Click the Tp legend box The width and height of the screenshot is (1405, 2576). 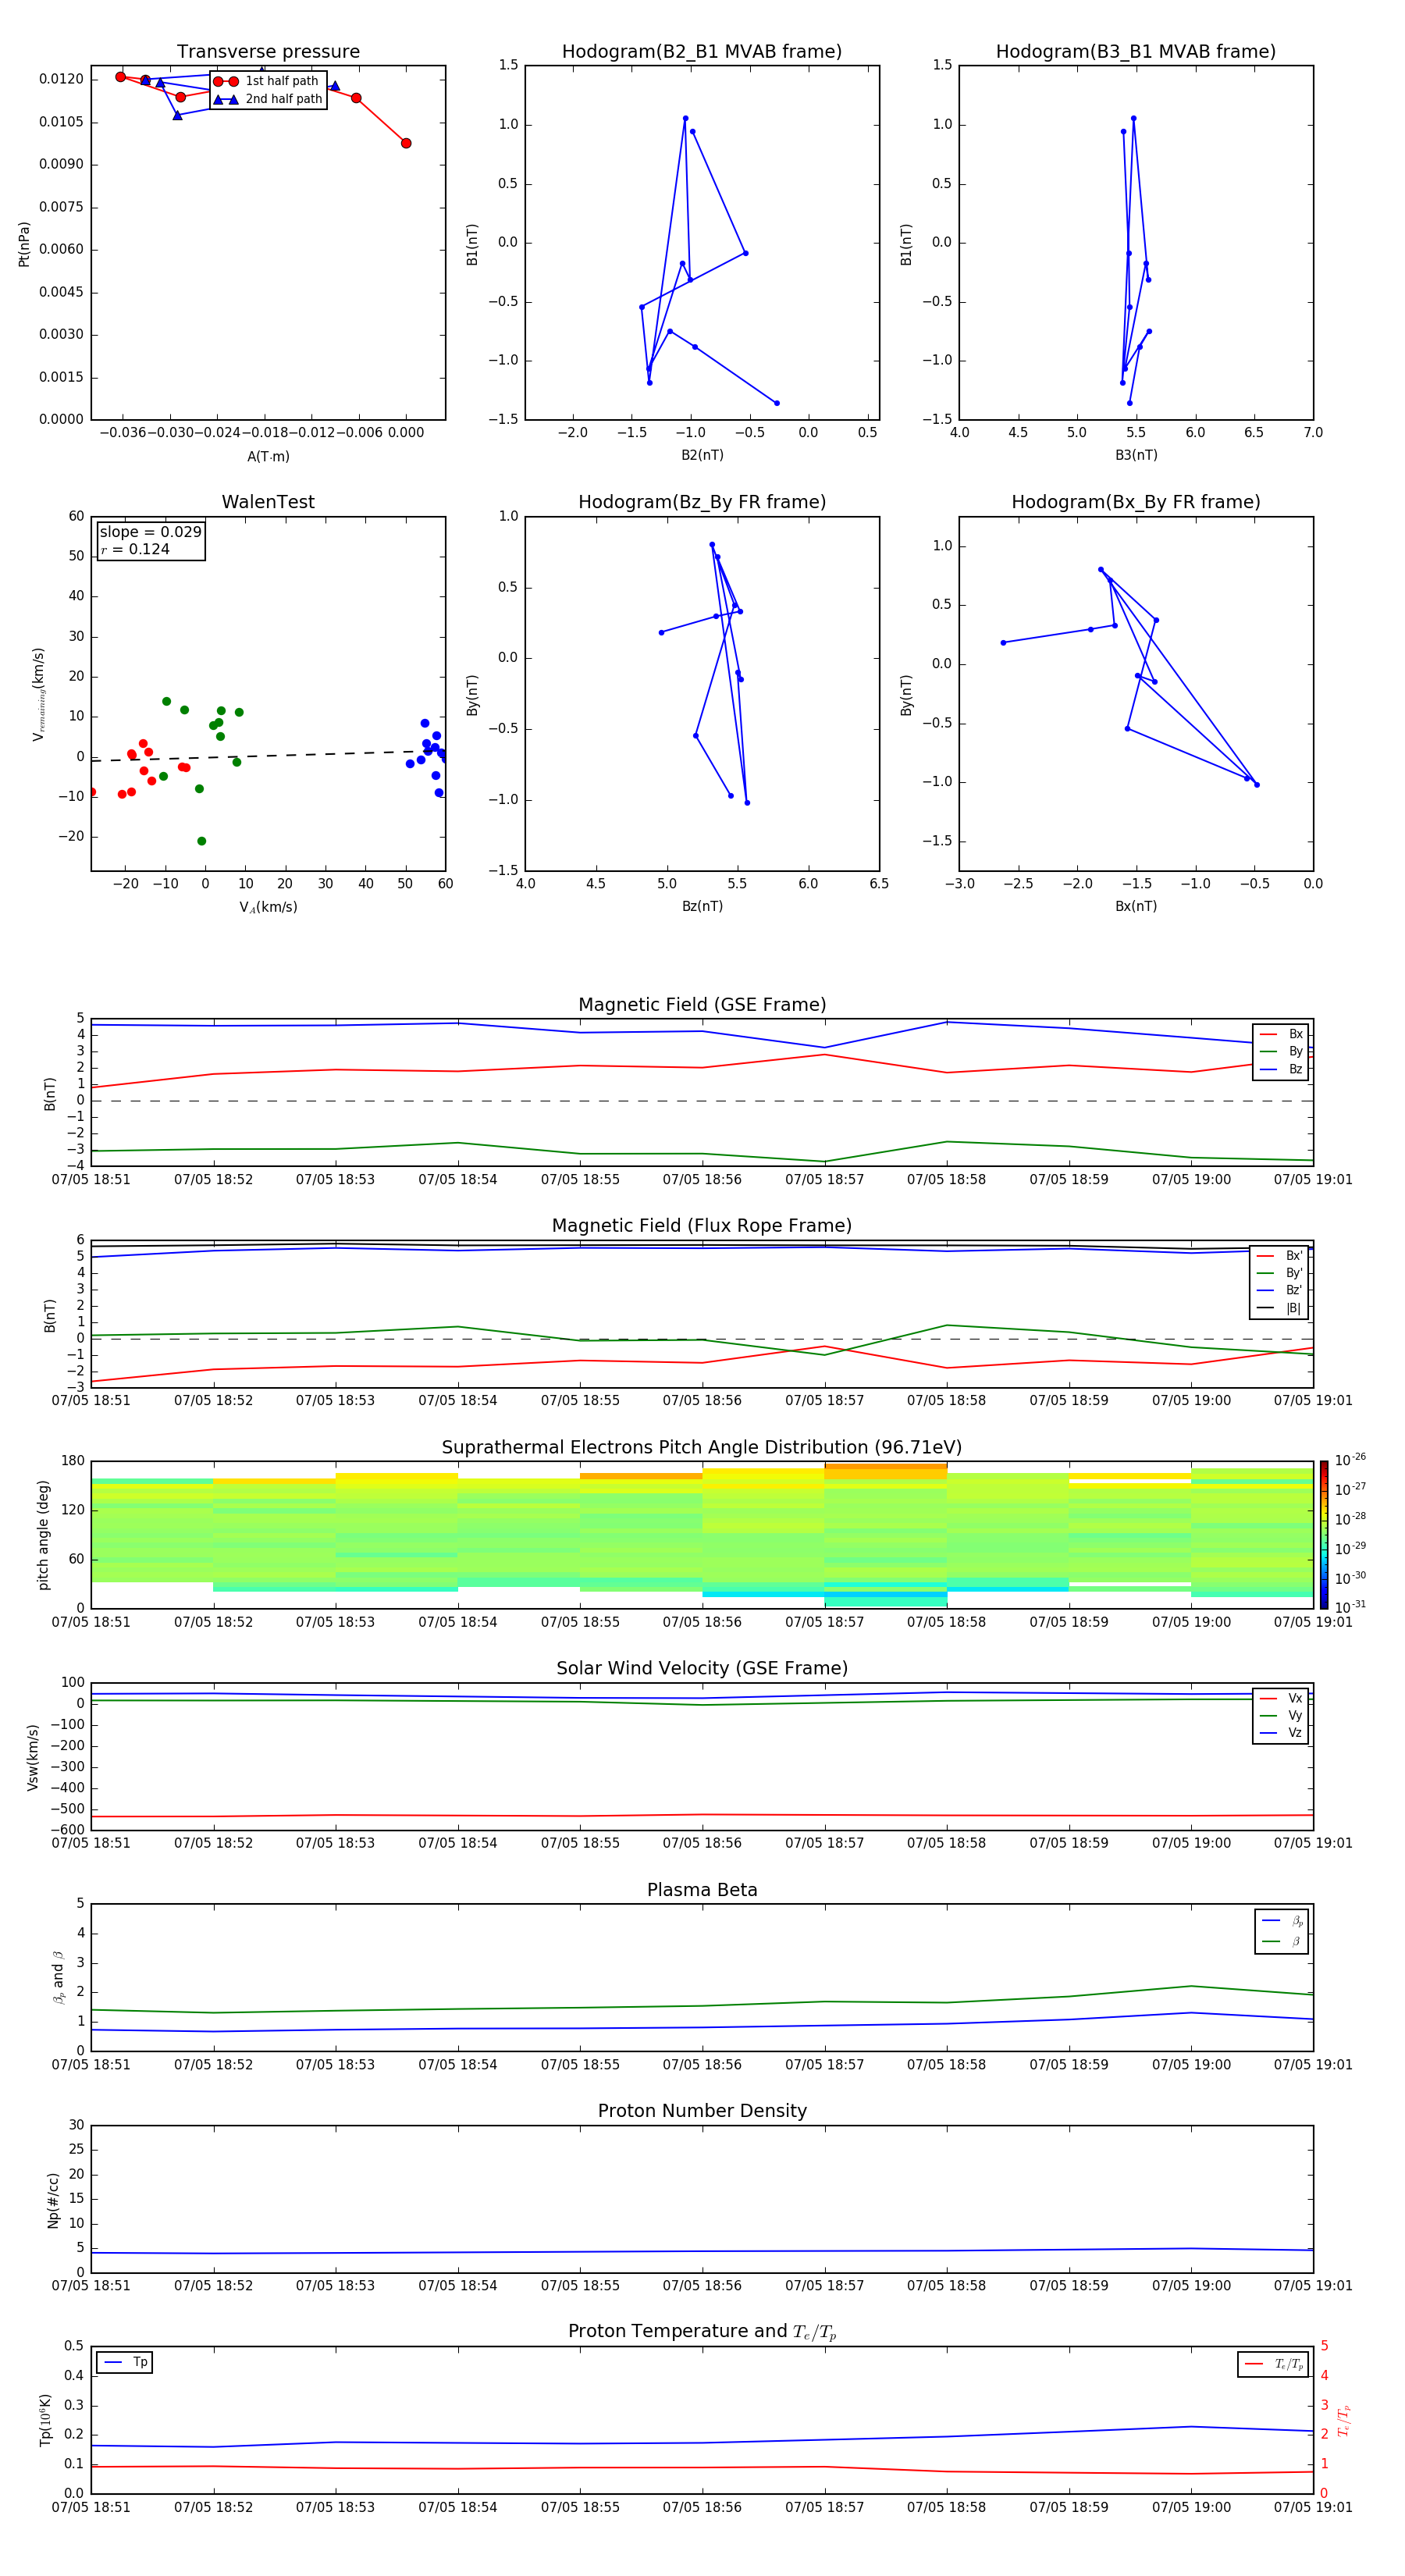(124, 2363)
